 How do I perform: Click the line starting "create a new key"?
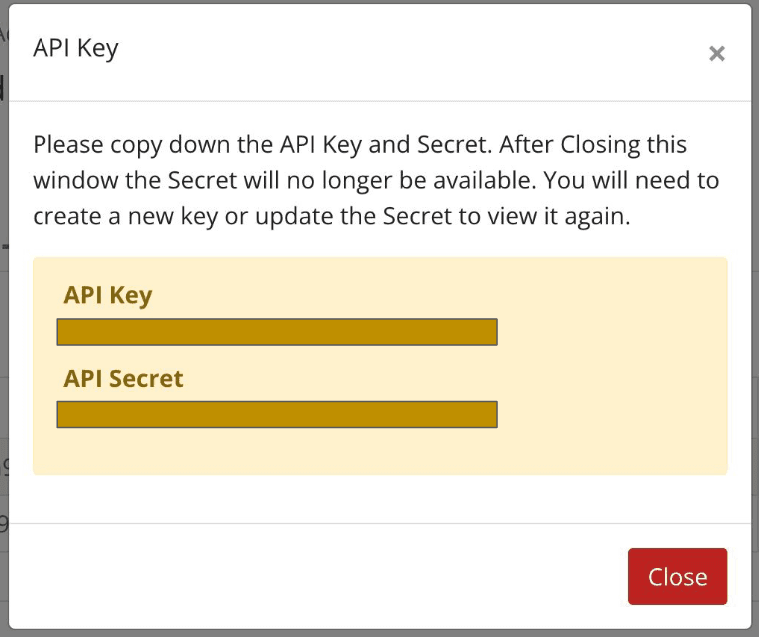pyautogui.click(x=331, y=216)
